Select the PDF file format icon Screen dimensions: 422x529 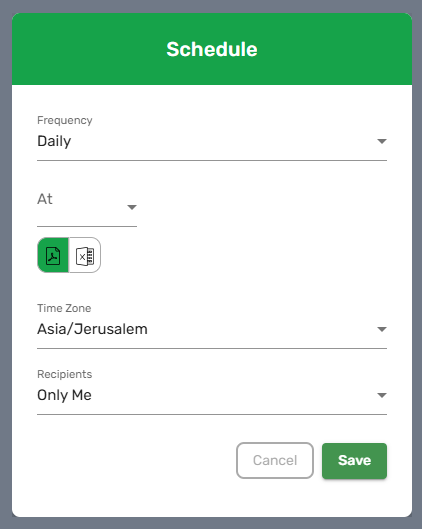click(x=53, y=255)
